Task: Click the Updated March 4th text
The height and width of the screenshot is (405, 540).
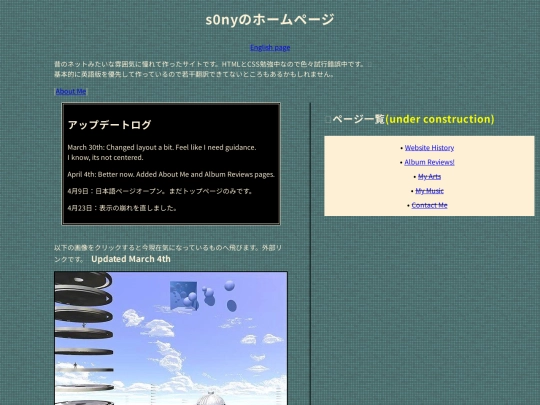Action: pos(131,259)
